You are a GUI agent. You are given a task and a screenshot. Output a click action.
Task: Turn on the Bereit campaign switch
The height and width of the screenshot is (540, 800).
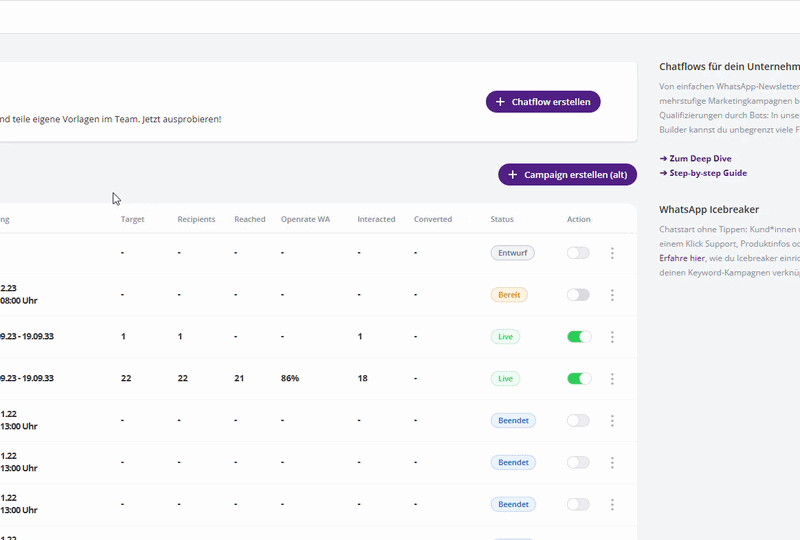tap(578, 295)
